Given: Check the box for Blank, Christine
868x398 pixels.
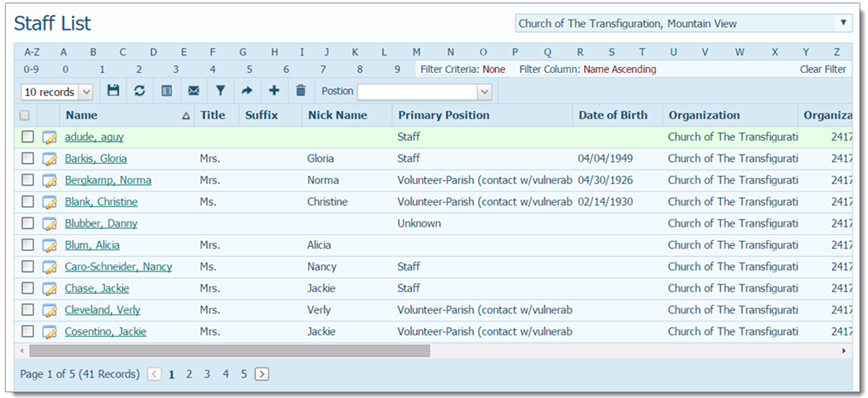Looking at the screenshot, I should tap(27, 201).
